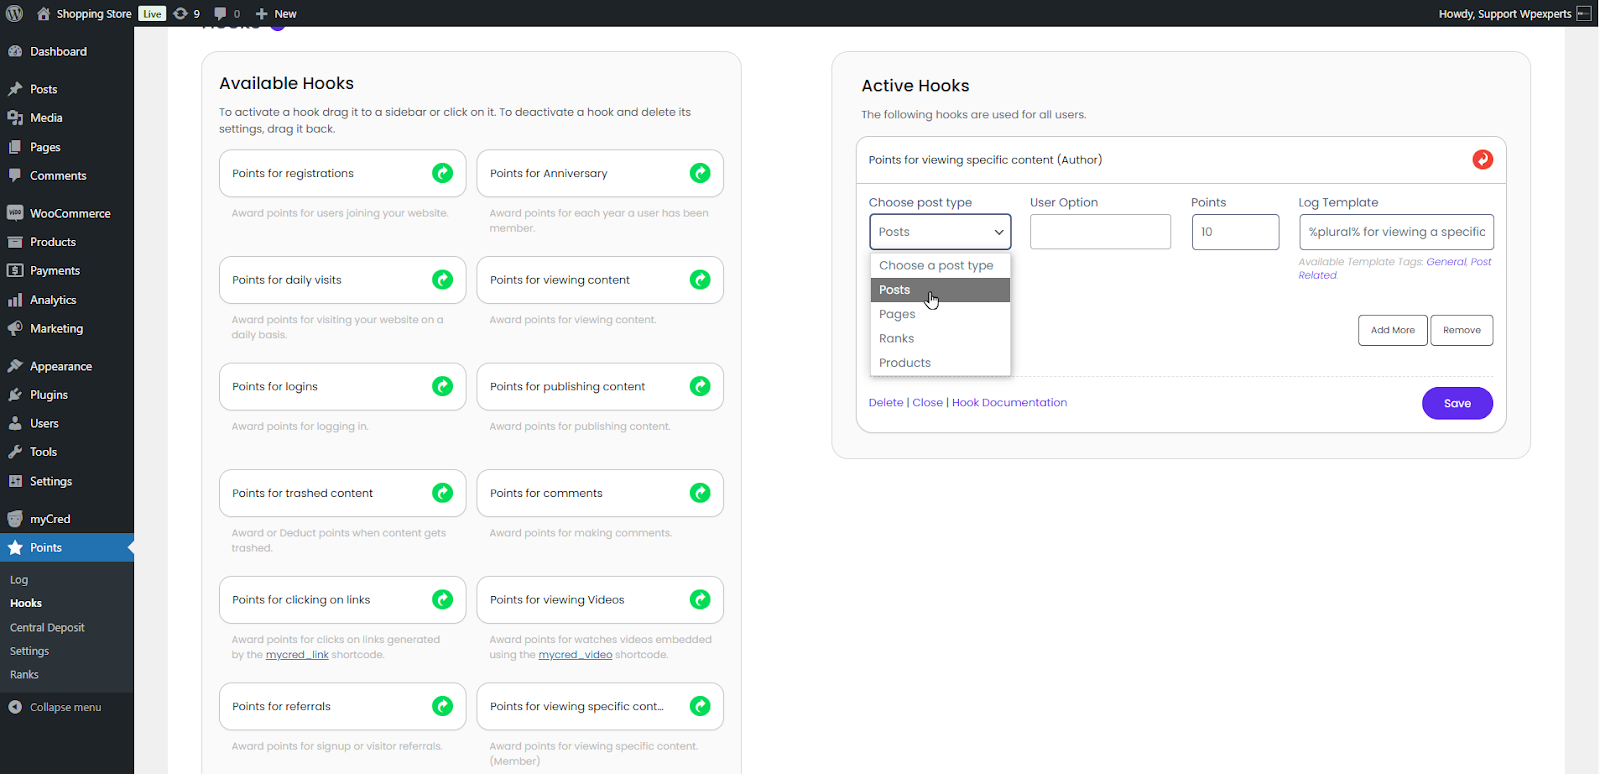Click the purple Save button
Image resolution: width=1600 pixels, height=774 pixels.
[1456, 403]
